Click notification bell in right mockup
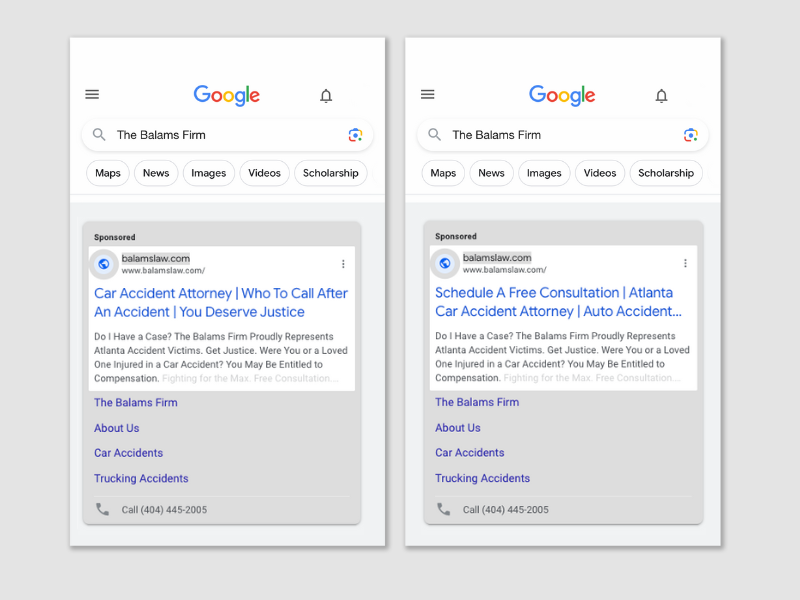This screenshot has width=800, height=600. point(661,96)
